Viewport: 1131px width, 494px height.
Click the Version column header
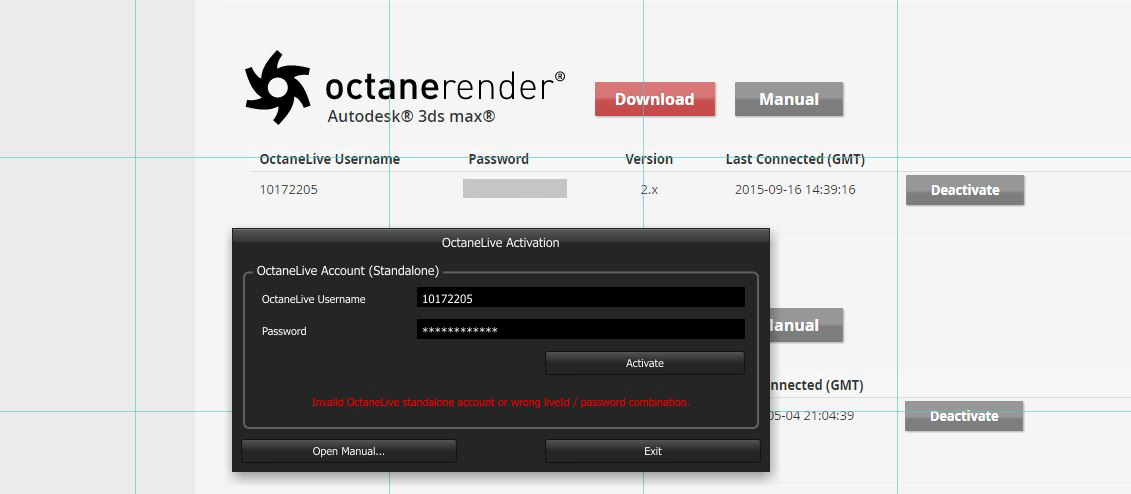pyautogui.click(x=649, y=159)
